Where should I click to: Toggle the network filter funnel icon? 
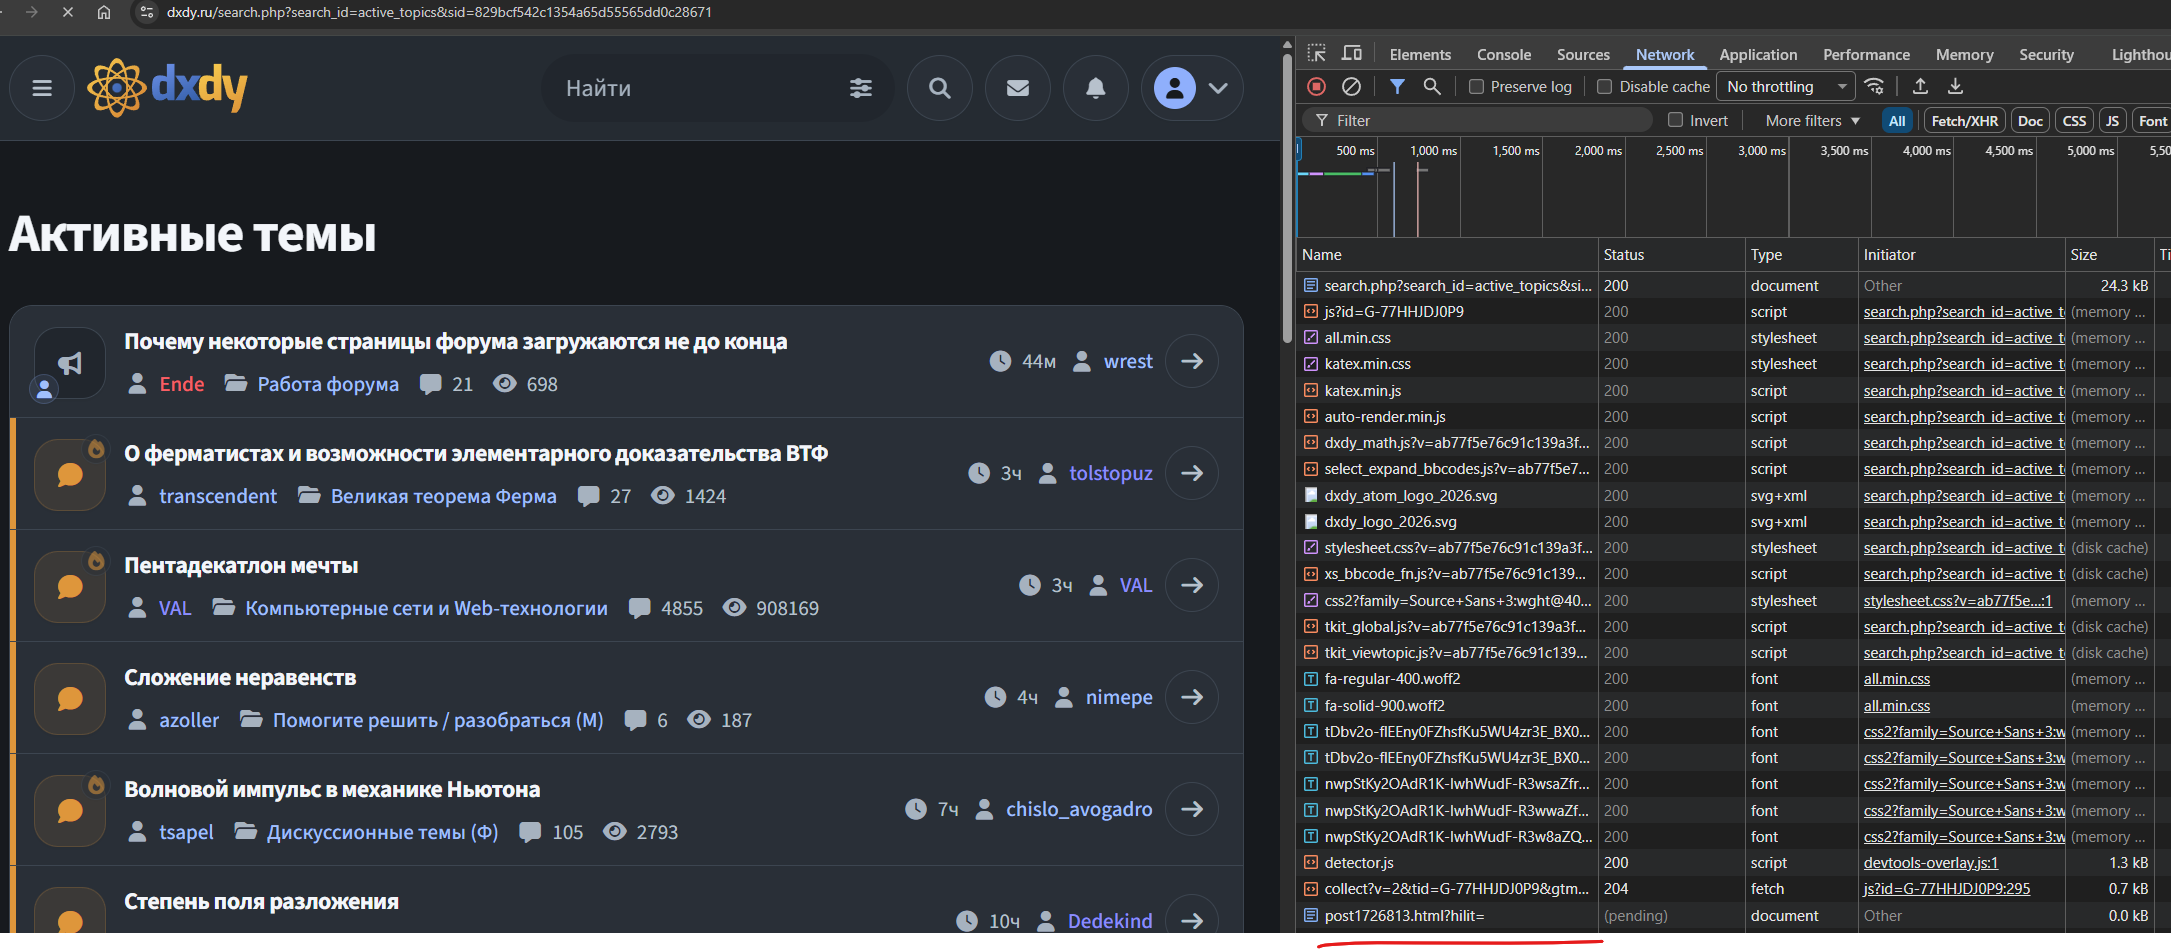pos(1397,87)
